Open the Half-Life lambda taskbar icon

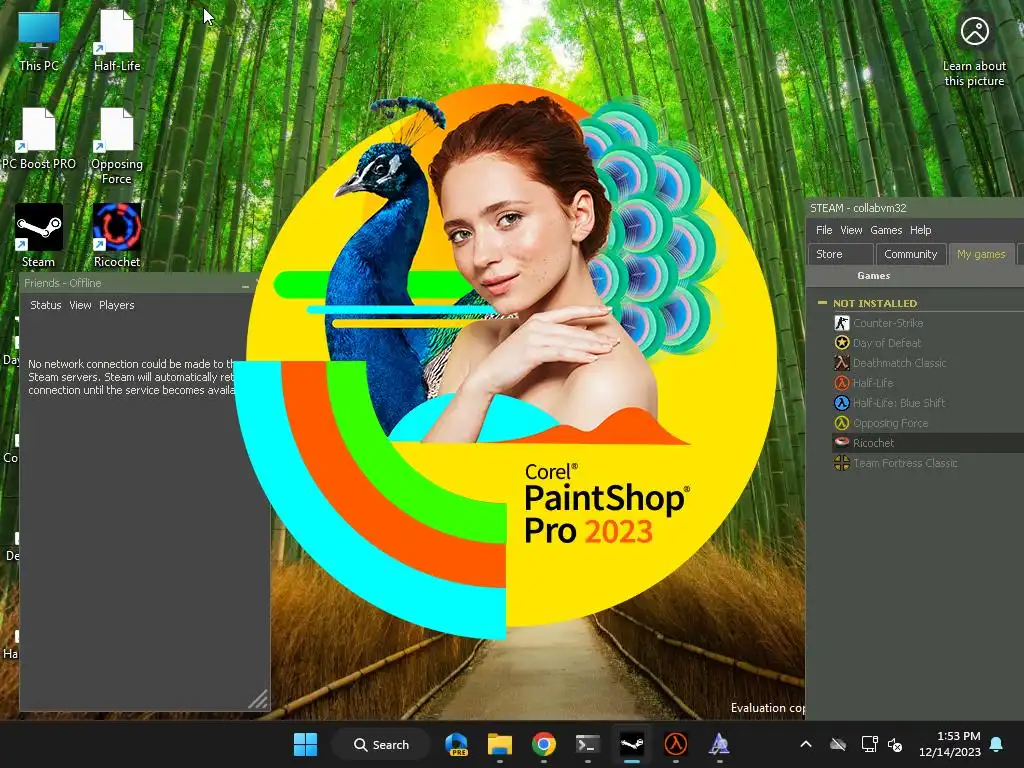[675, 744]
